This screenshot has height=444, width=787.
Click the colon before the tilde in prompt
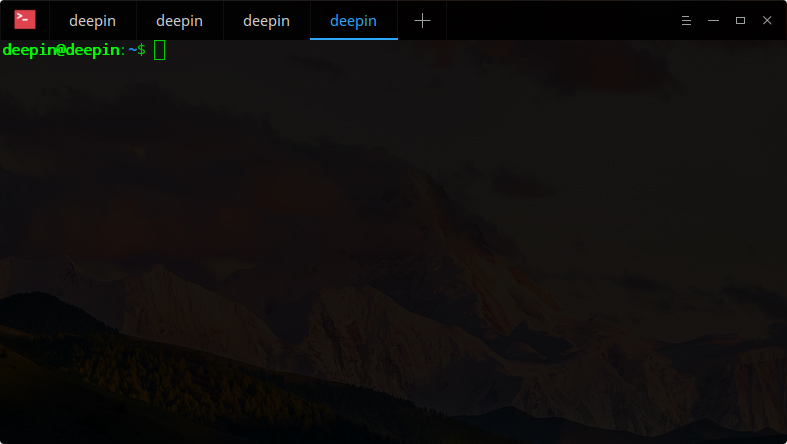coord(124,50)
